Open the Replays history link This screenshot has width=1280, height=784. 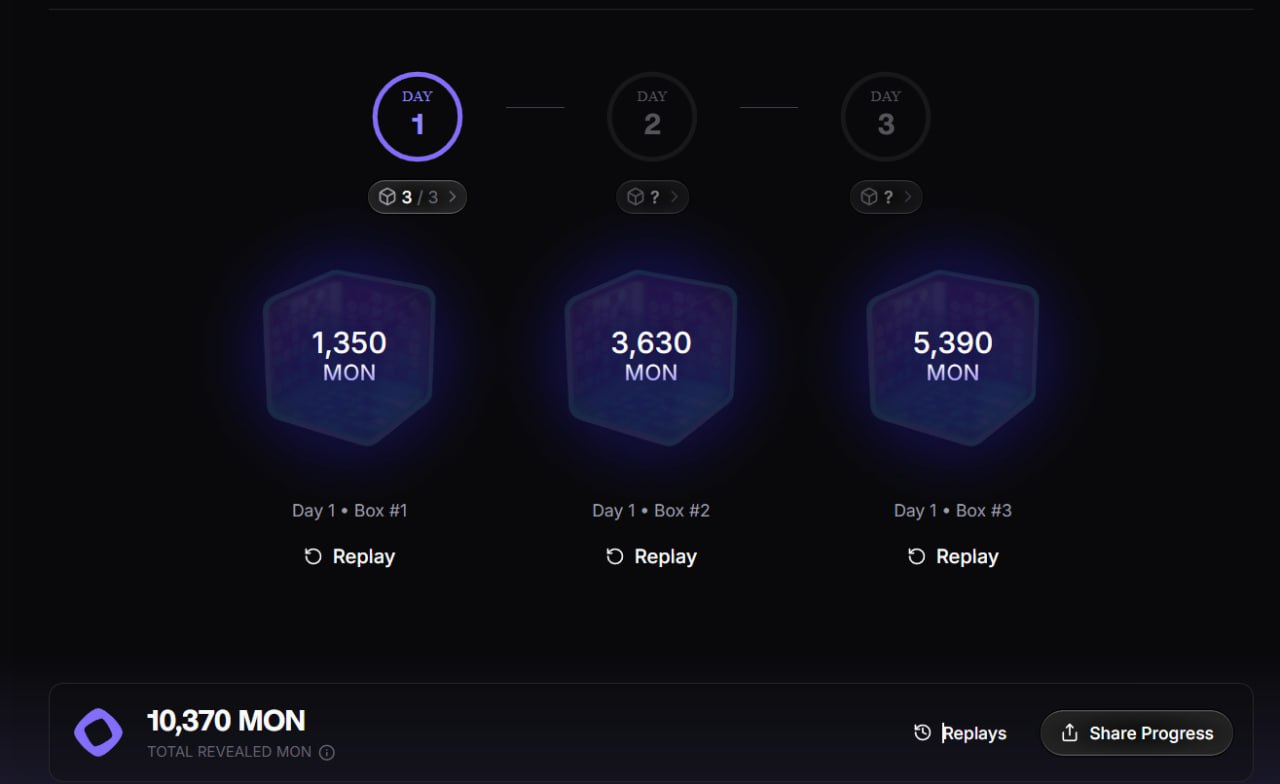(x=974, y=733)
